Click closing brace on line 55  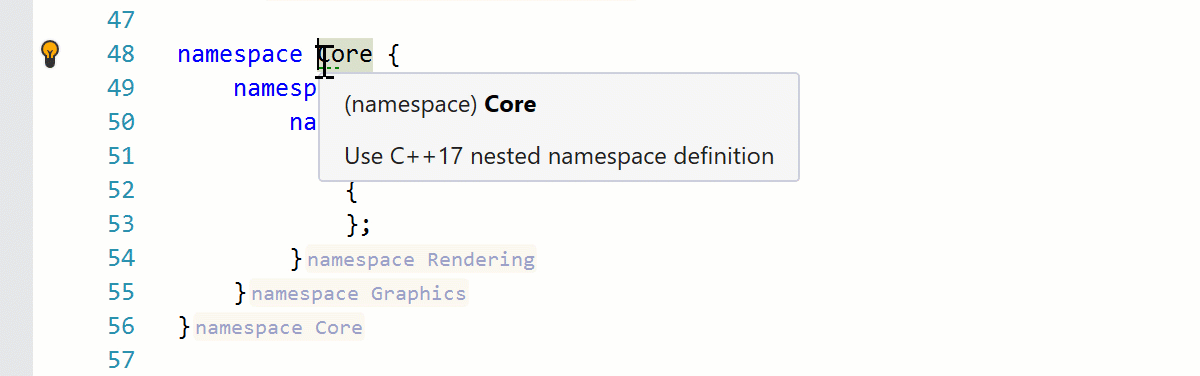240,294
